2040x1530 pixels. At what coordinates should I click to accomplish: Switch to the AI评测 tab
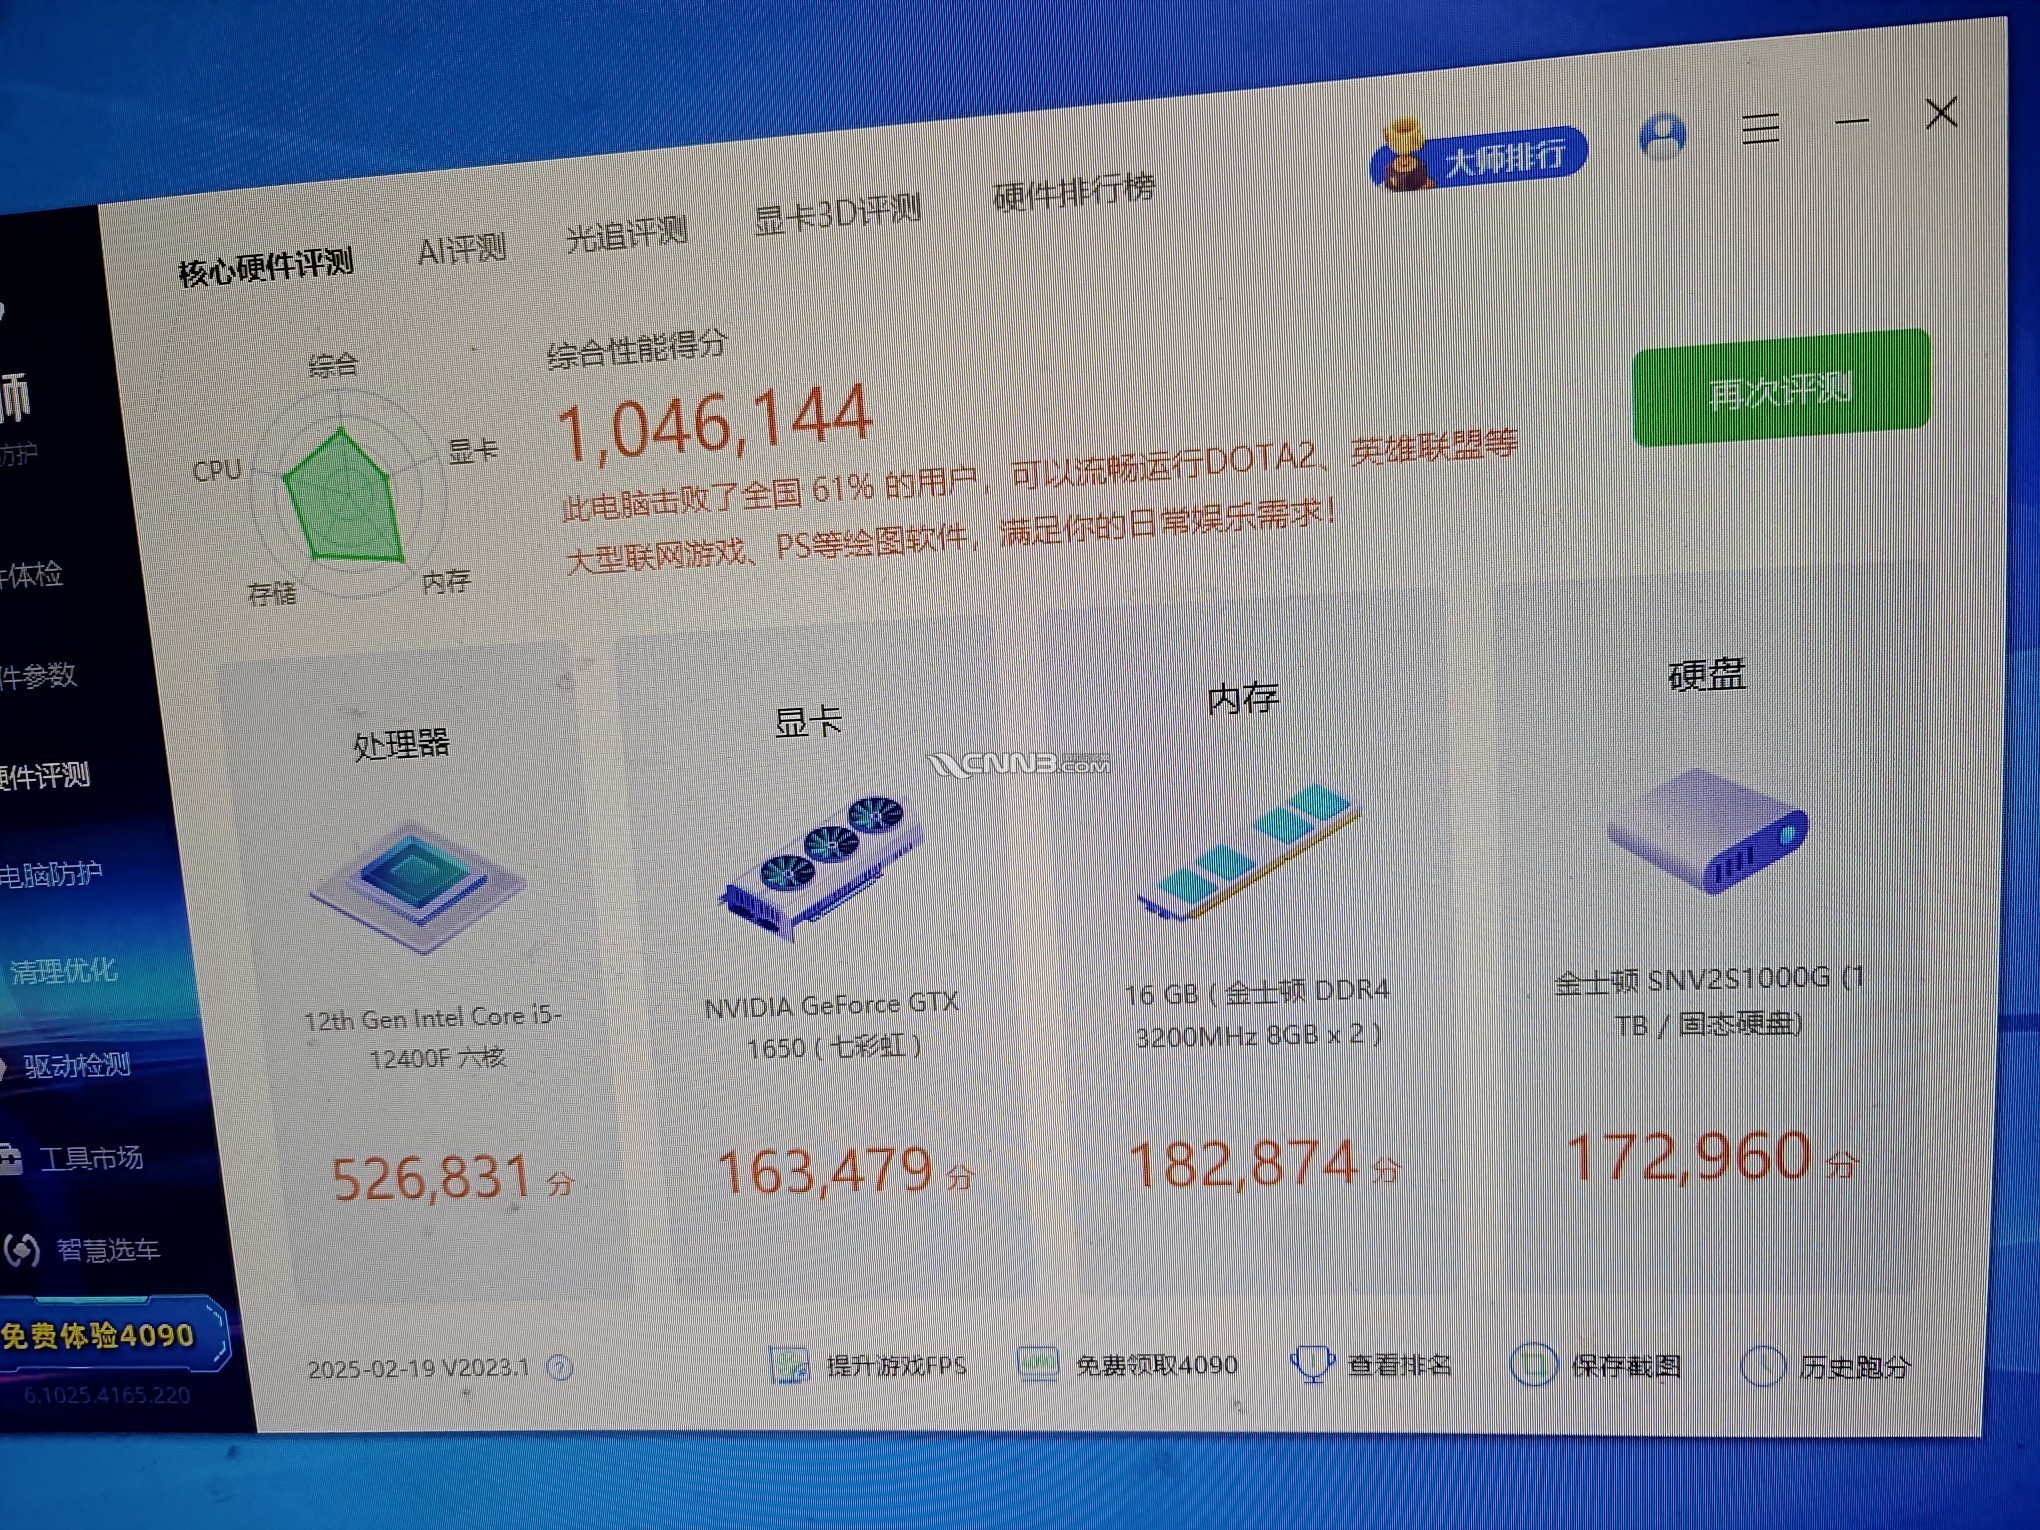(462, 249)
